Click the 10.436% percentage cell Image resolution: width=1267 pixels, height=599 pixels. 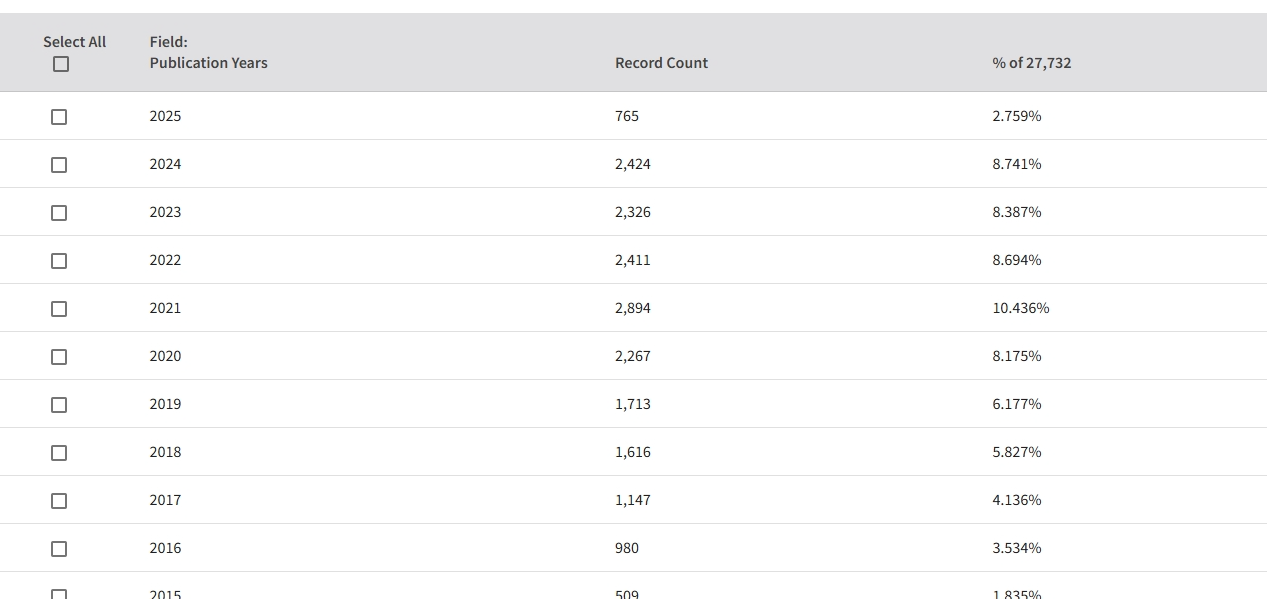1020,308
